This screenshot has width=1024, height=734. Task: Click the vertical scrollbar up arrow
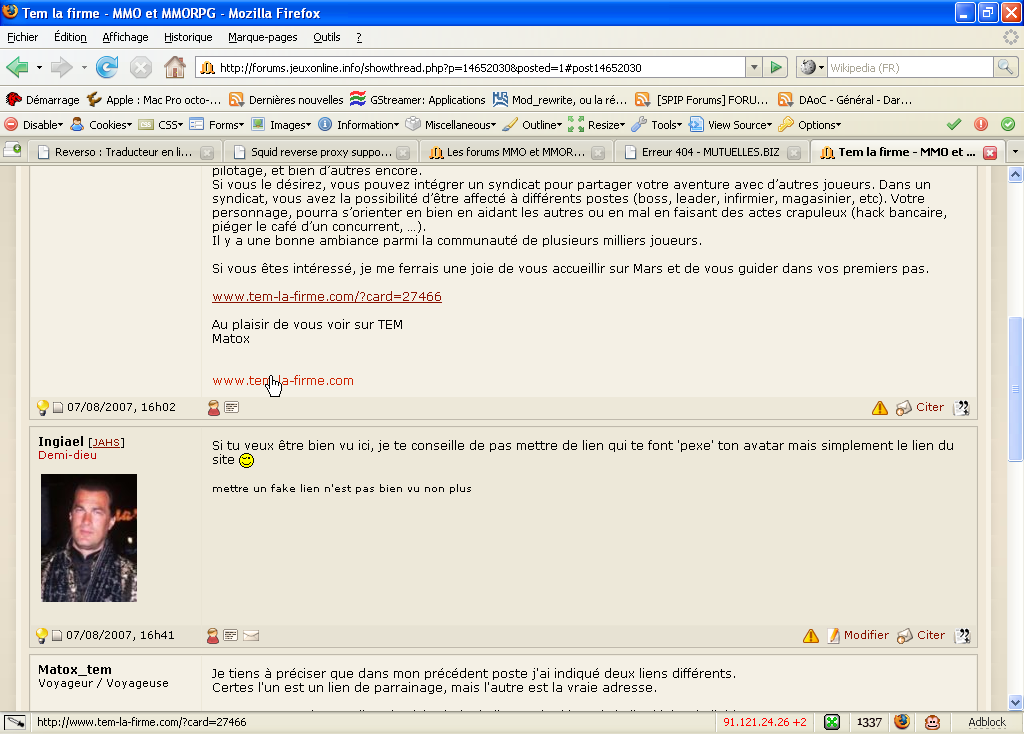(1015, 174)
